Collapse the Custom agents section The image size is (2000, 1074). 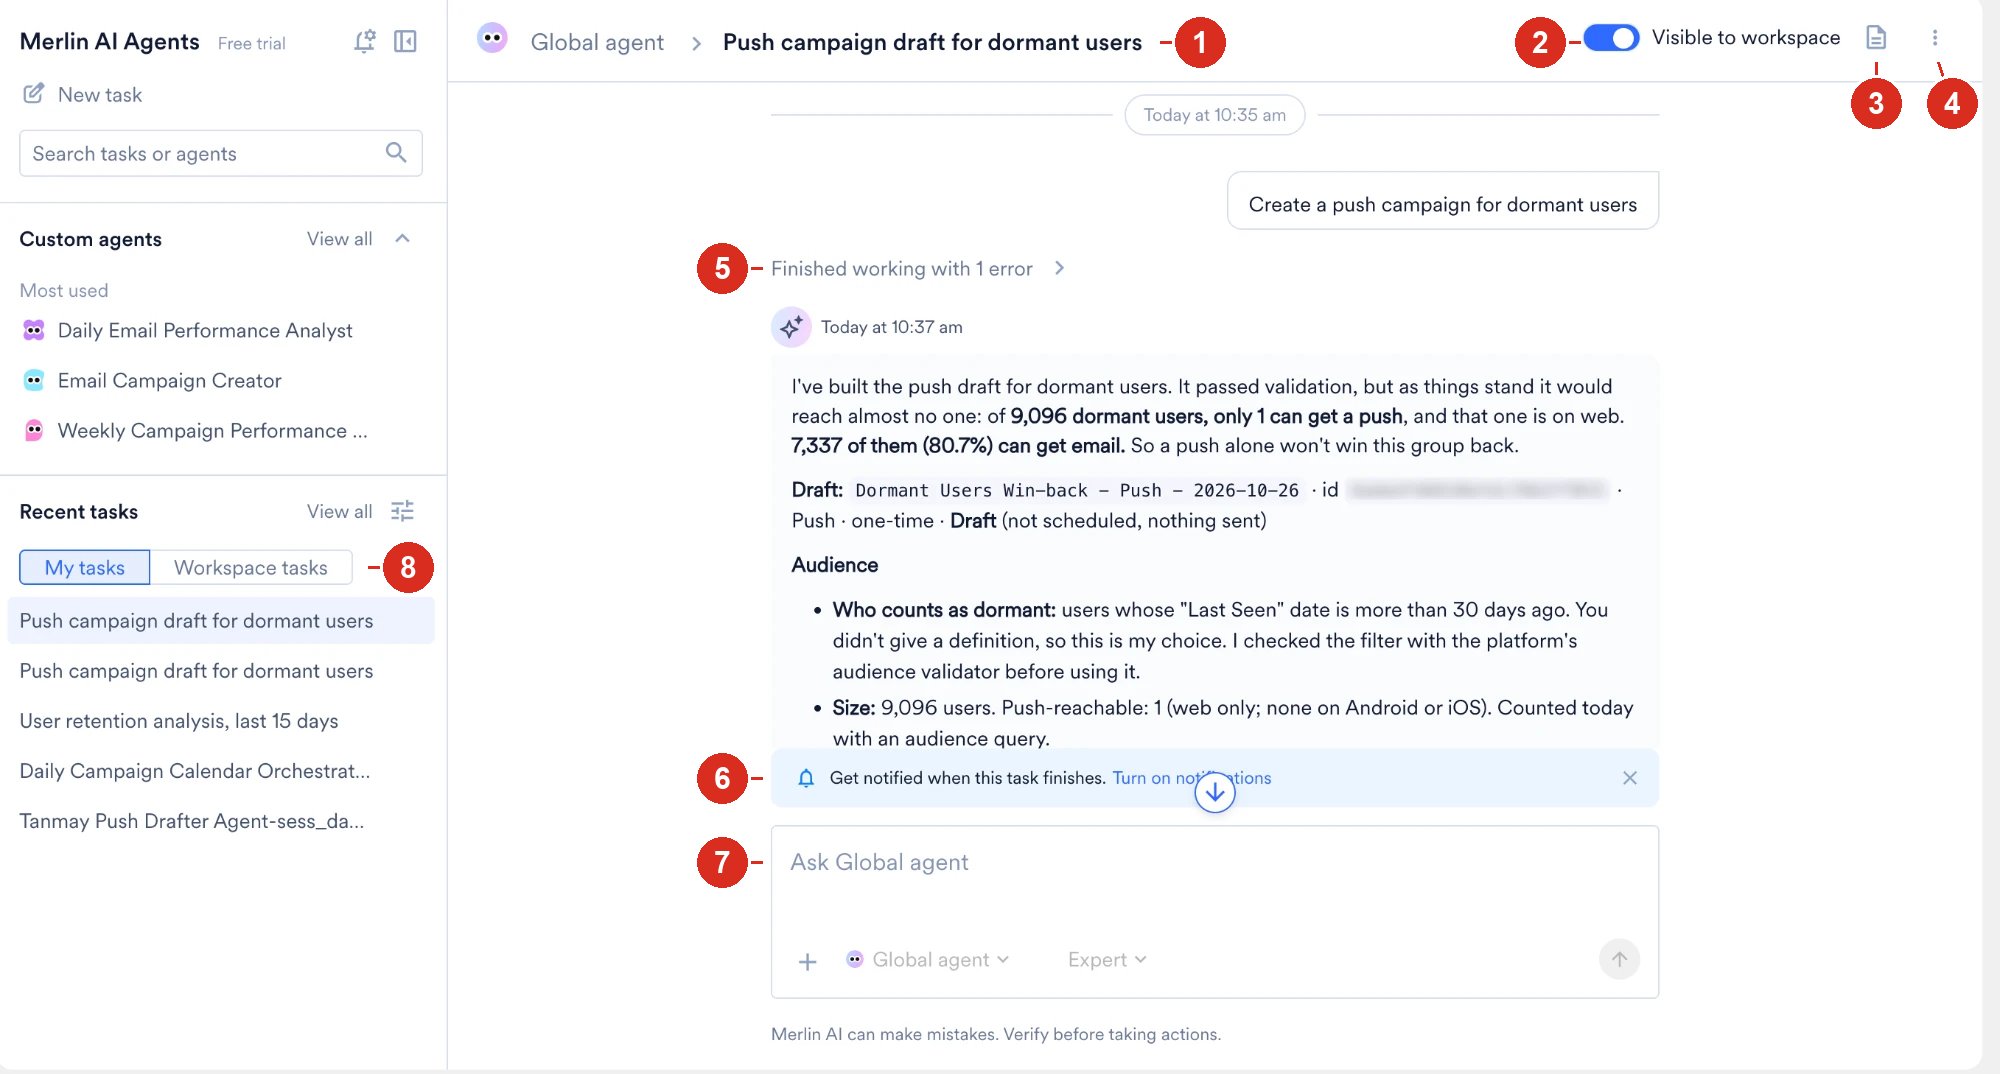click(x=403, y=238)
